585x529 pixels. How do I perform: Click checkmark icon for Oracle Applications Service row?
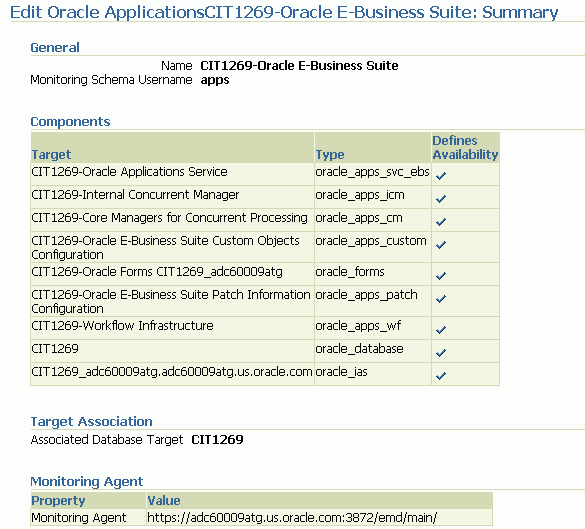(x=441, y=175)
